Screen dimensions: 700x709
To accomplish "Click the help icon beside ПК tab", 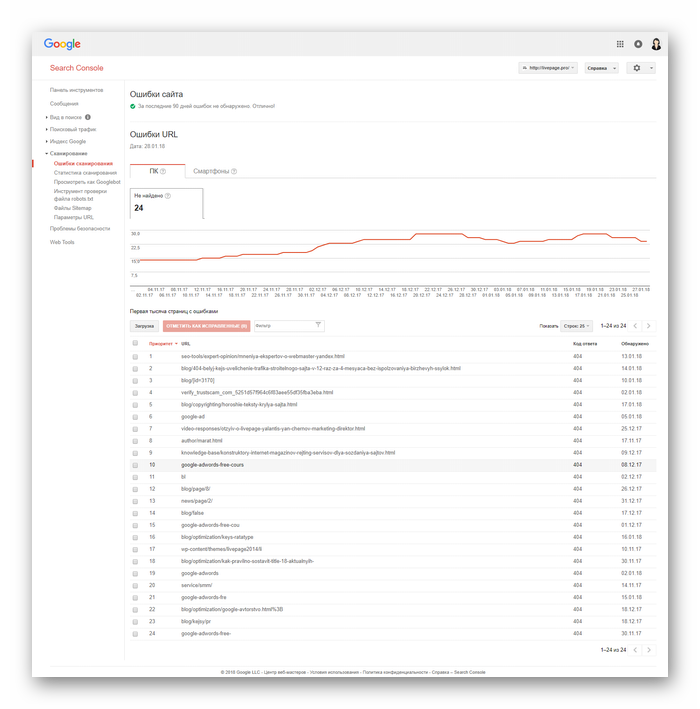I will 163,171.
